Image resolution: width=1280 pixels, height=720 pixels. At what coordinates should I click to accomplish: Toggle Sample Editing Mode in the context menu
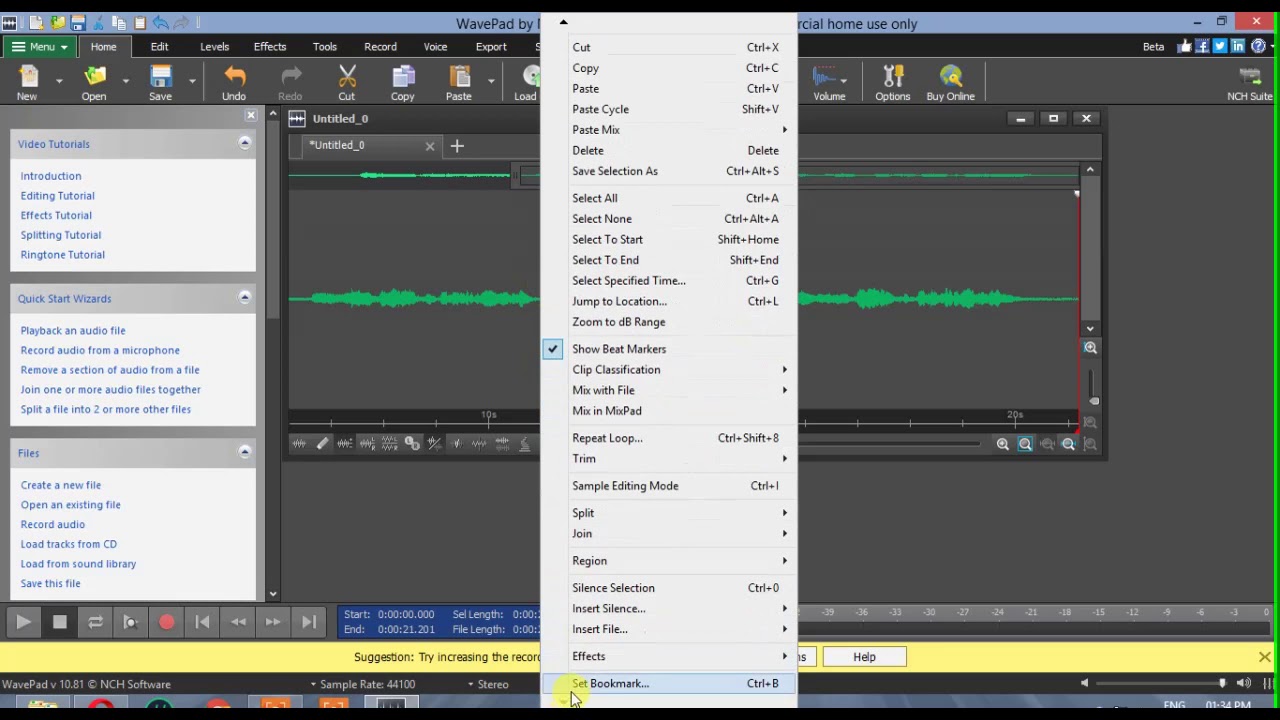[670, 486]
